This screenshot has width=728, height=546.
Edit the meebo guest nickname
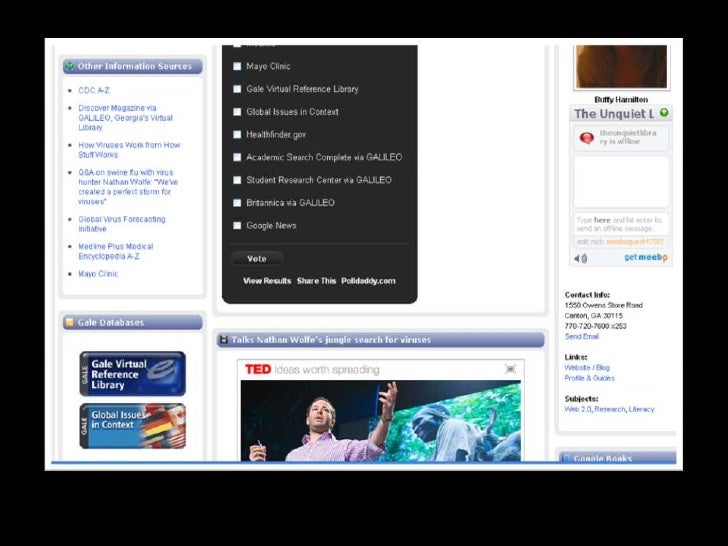[635, 242]
